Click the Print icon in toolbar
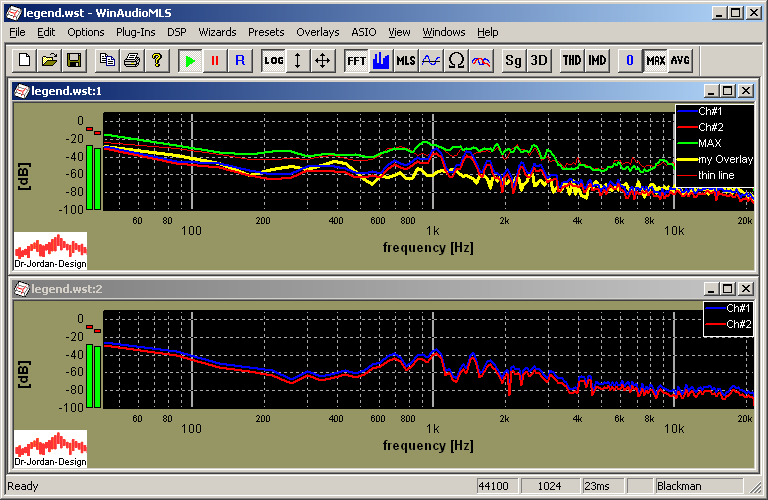This screenshot has width=768, height=500. (x=131, y=60)
